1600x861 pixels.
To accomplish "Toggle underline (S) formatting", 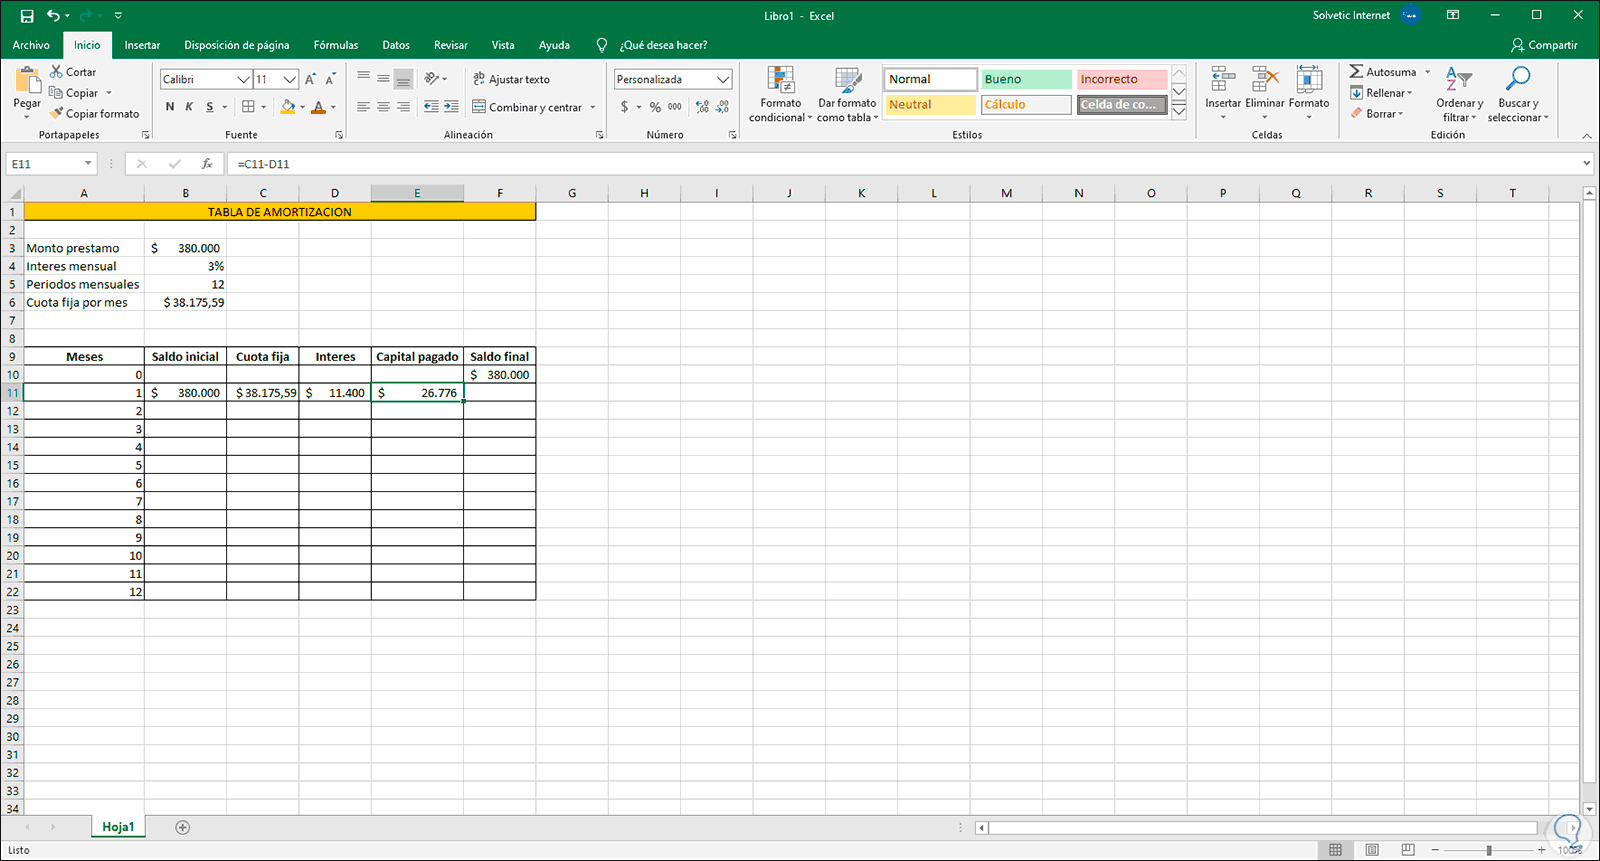I will tap(209, 107).
